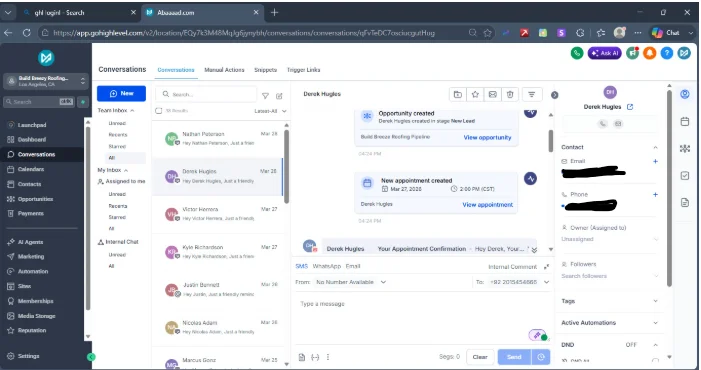Tick the select-all results checkbox
701x370 pixels.
(159, 111)
